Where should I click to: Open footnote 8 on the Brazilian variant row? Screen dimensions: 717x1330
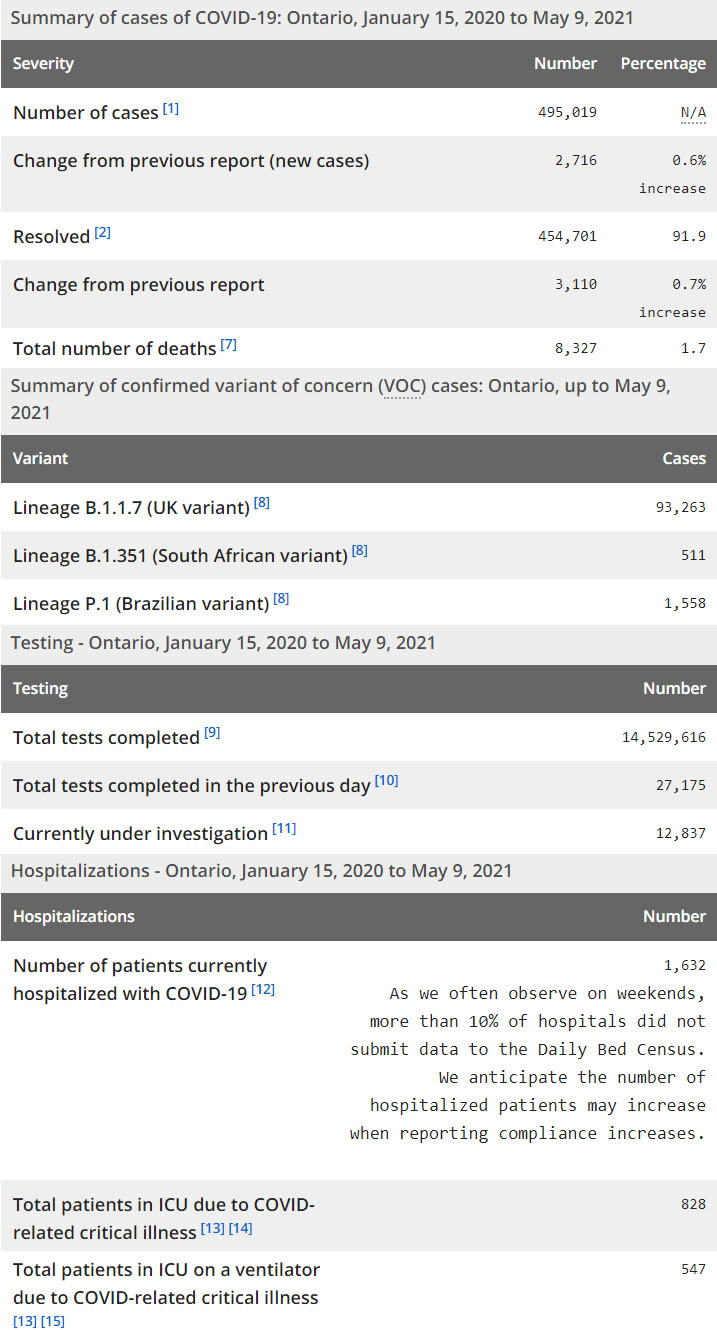point(281,599)
